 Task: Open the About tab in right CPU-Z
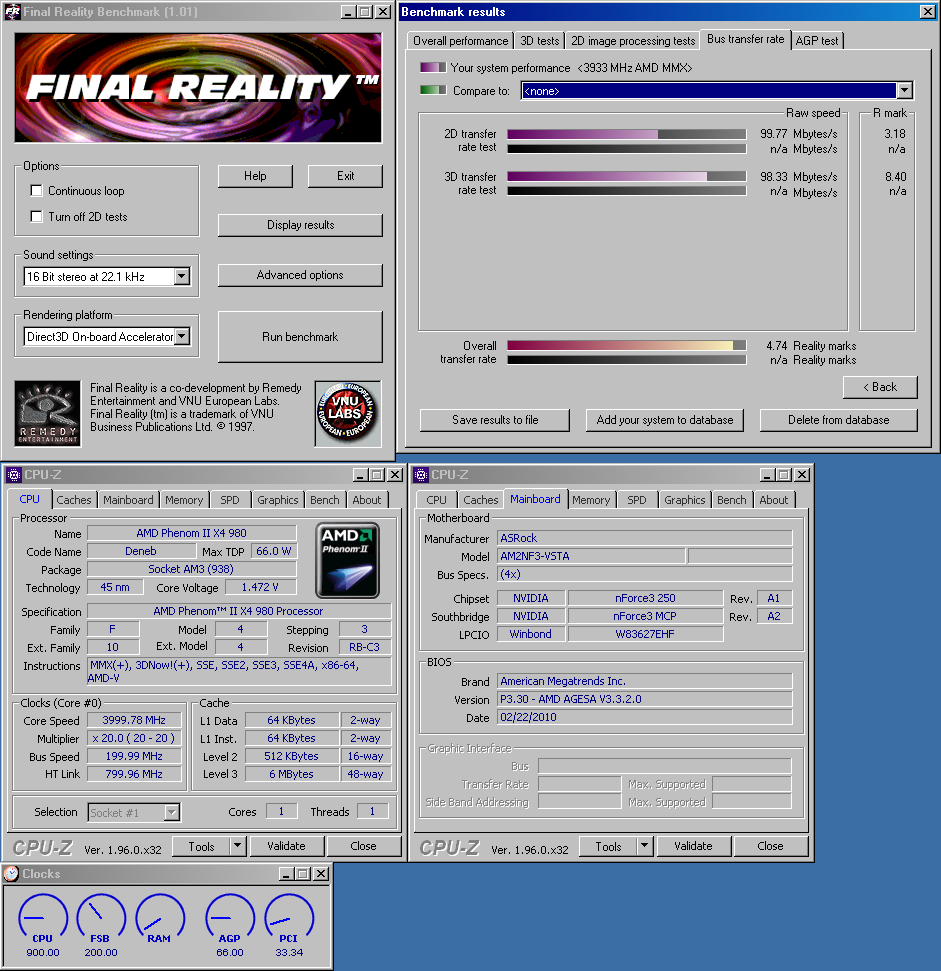click(x=774, y=500)
